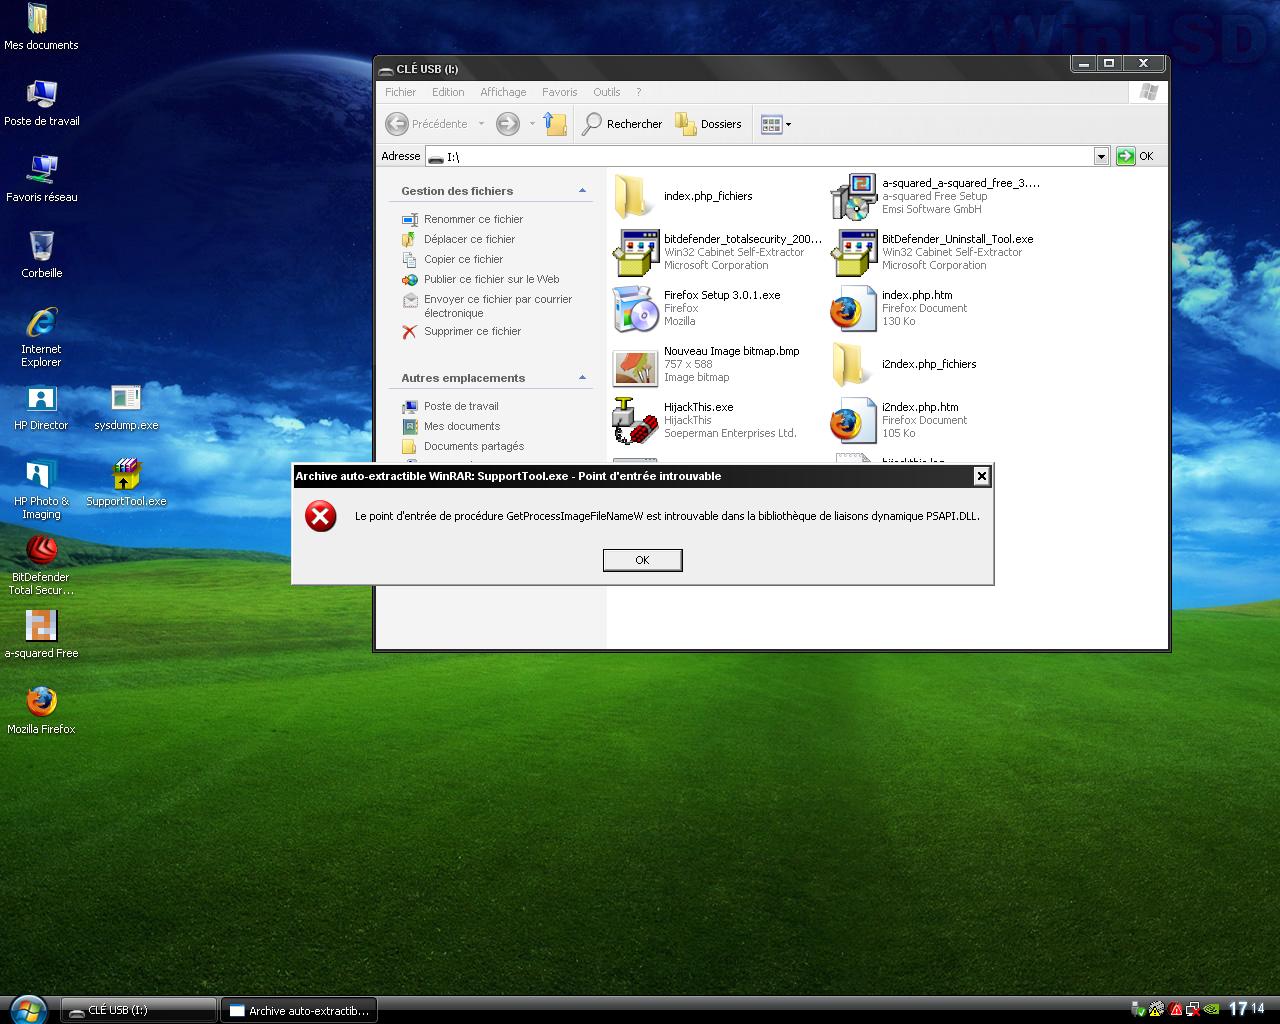
Task: Open the Favoris menu
Action: 559,92
